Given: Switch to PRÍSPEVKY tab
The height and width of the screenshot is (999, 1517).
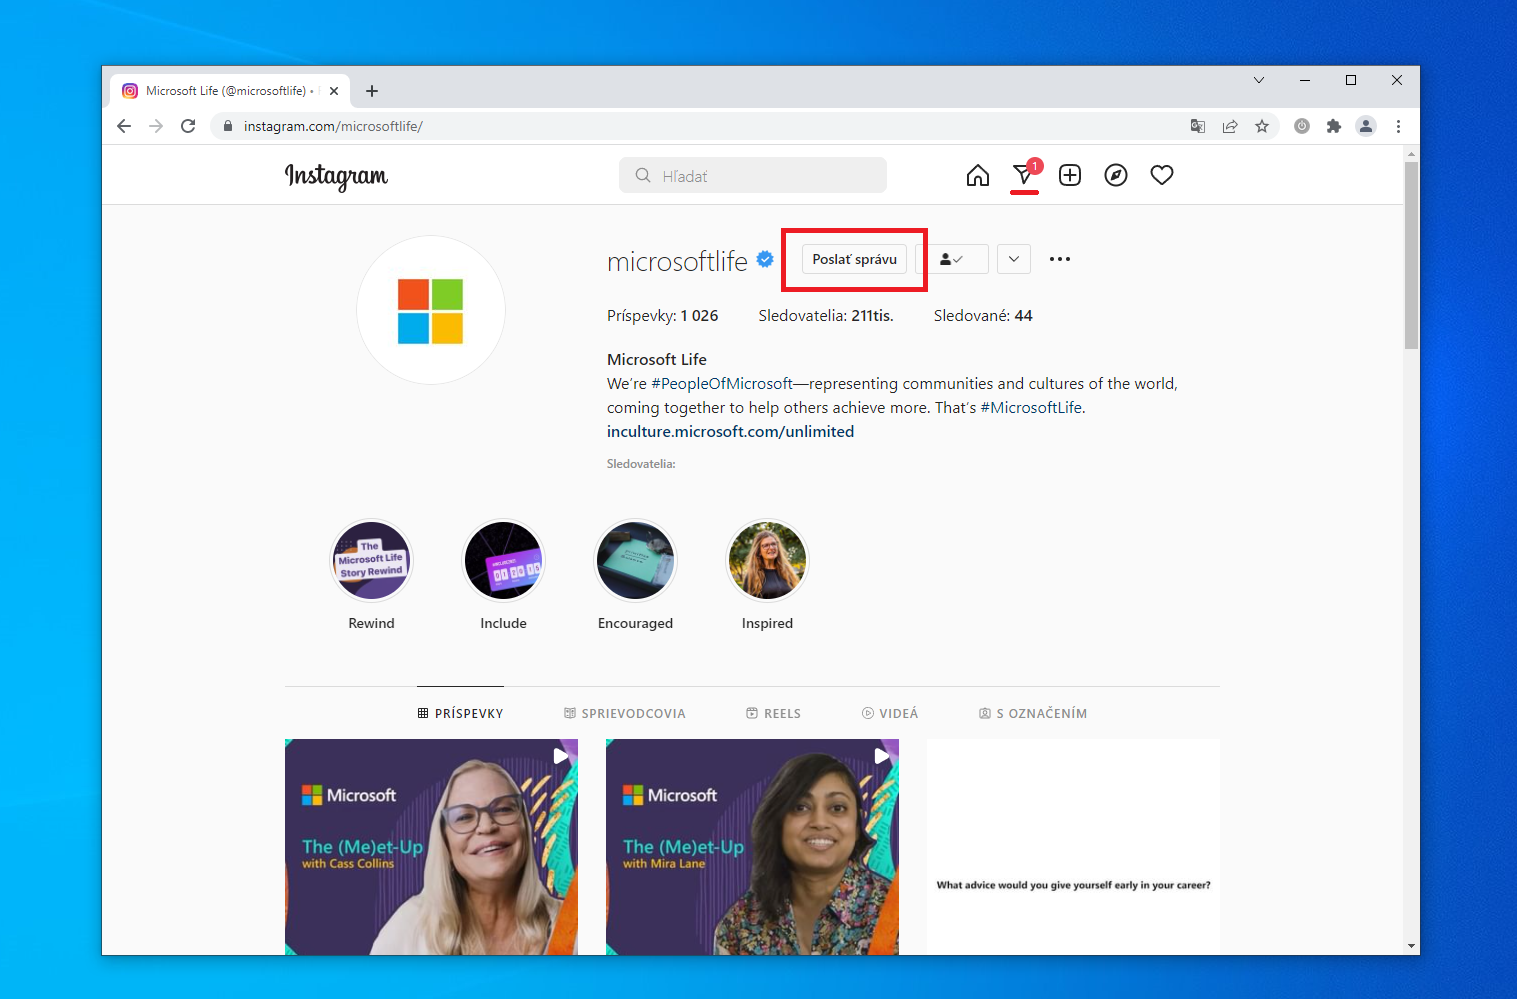Looking at the screenshot, I should (x=461, y=713).
